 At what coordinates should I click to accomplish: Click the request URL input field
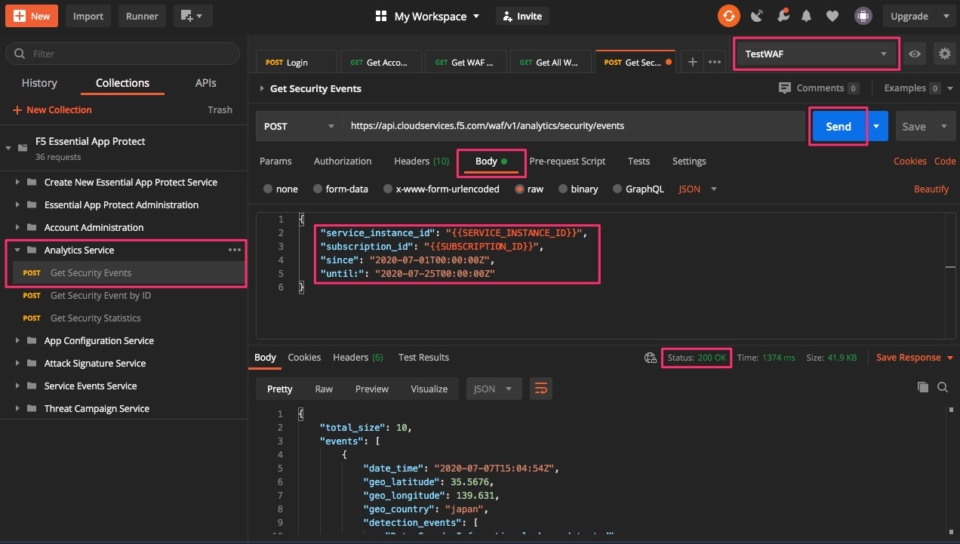click(x=574, y=126)
